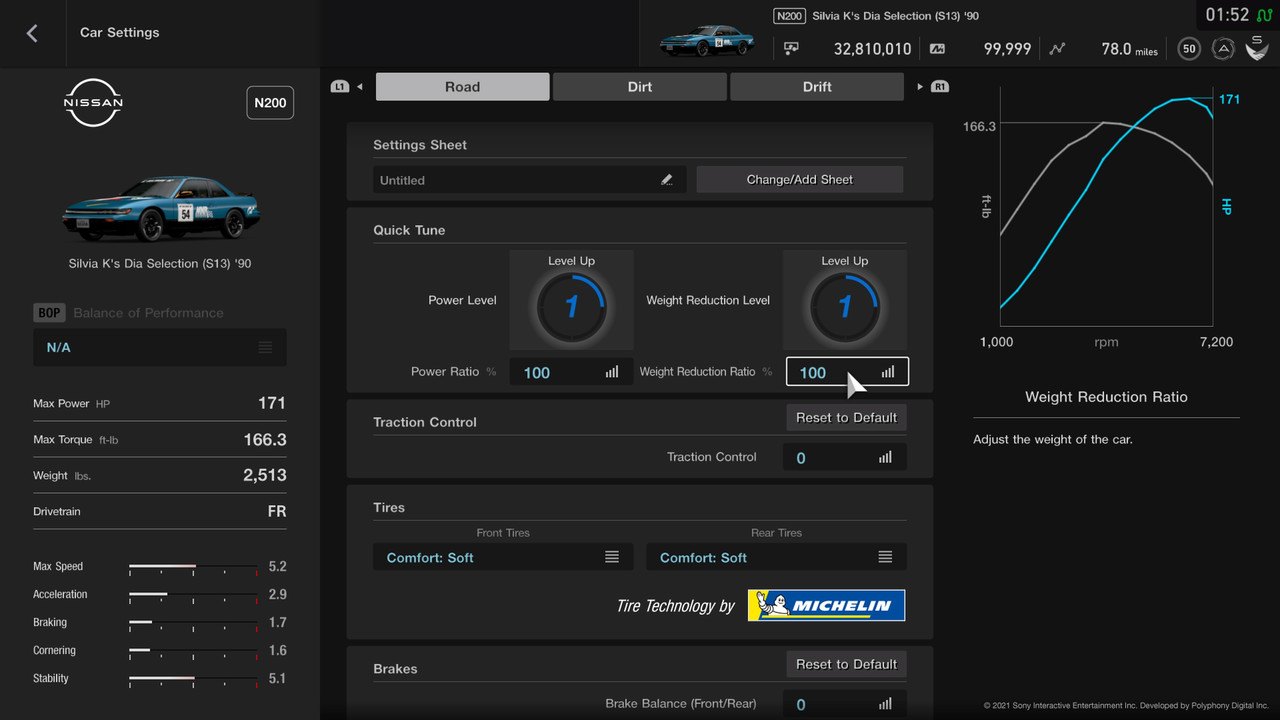Adjust the Brake Balance value 0

click(x=845, y=704)
